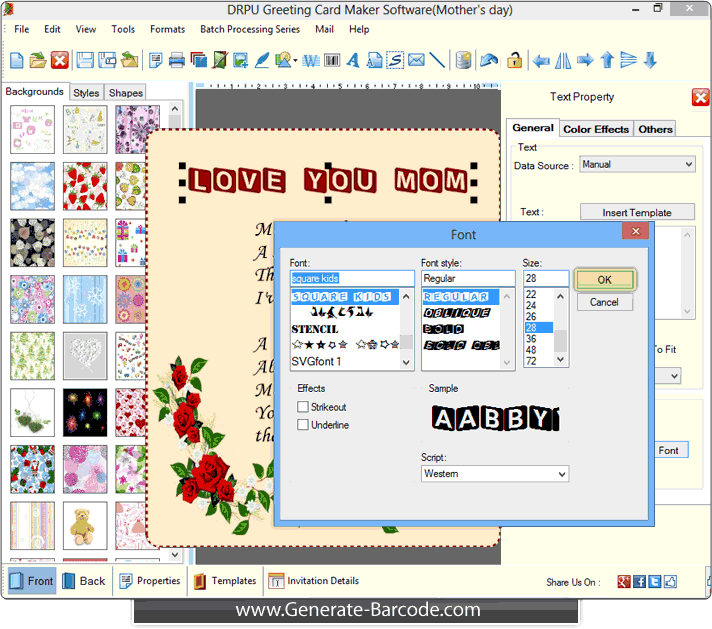The width and height of the screenshot is (712, 629).
Task: Click the Insert Template button
Action: [x=637, y=213]
